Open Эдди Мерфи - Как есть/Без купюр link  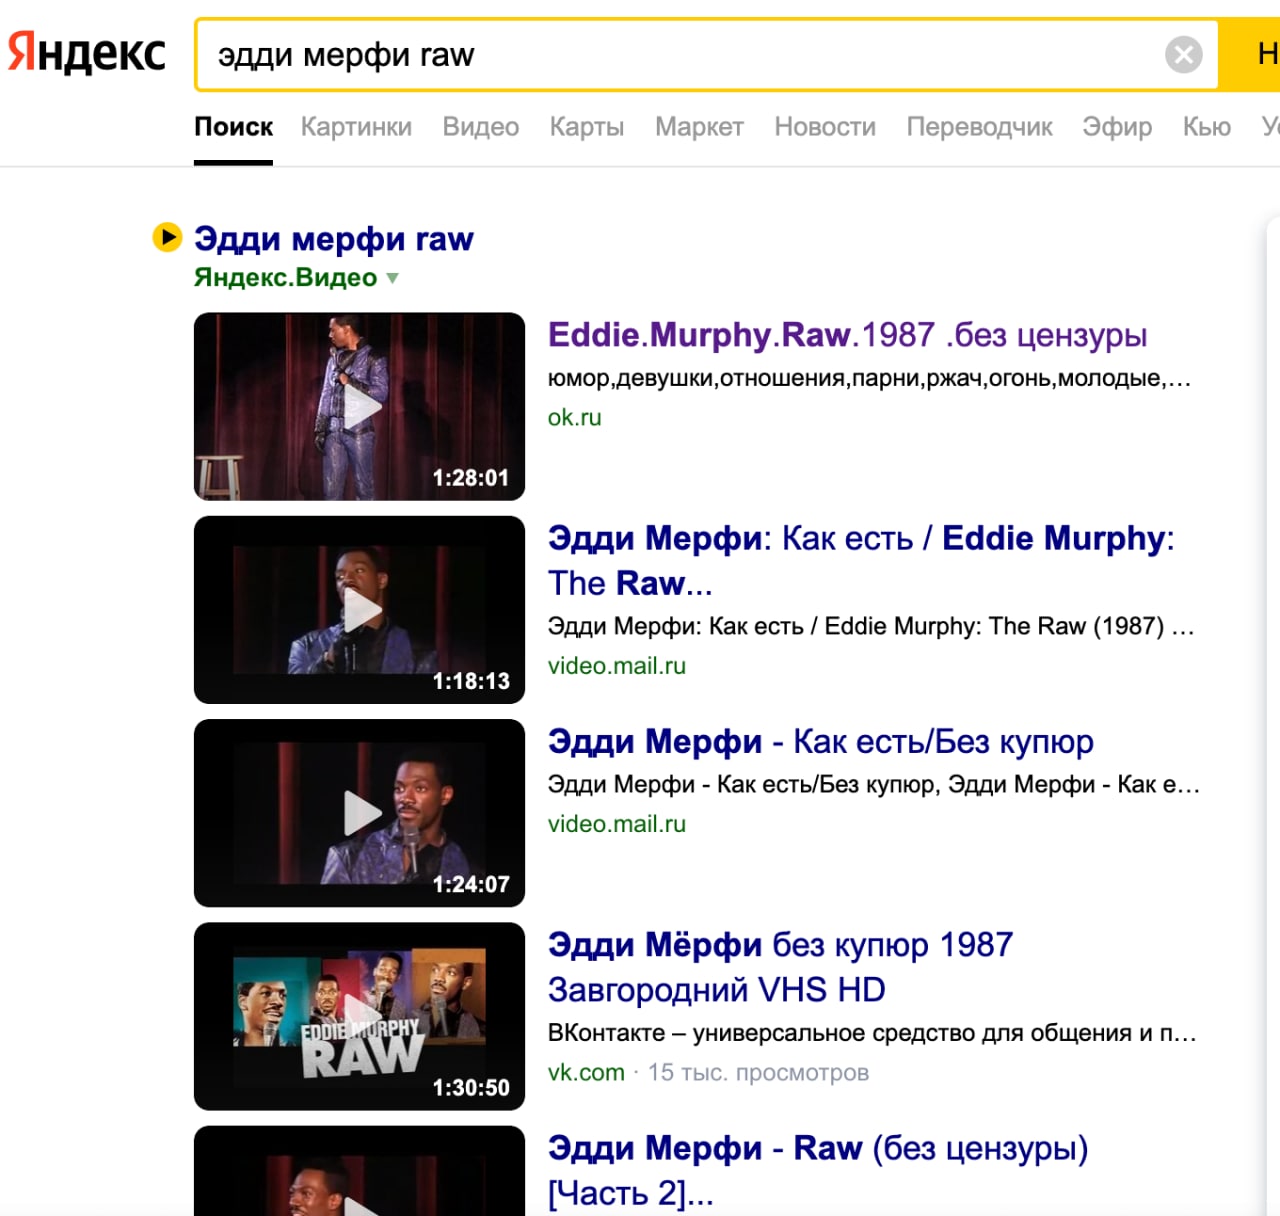[820, 742]
